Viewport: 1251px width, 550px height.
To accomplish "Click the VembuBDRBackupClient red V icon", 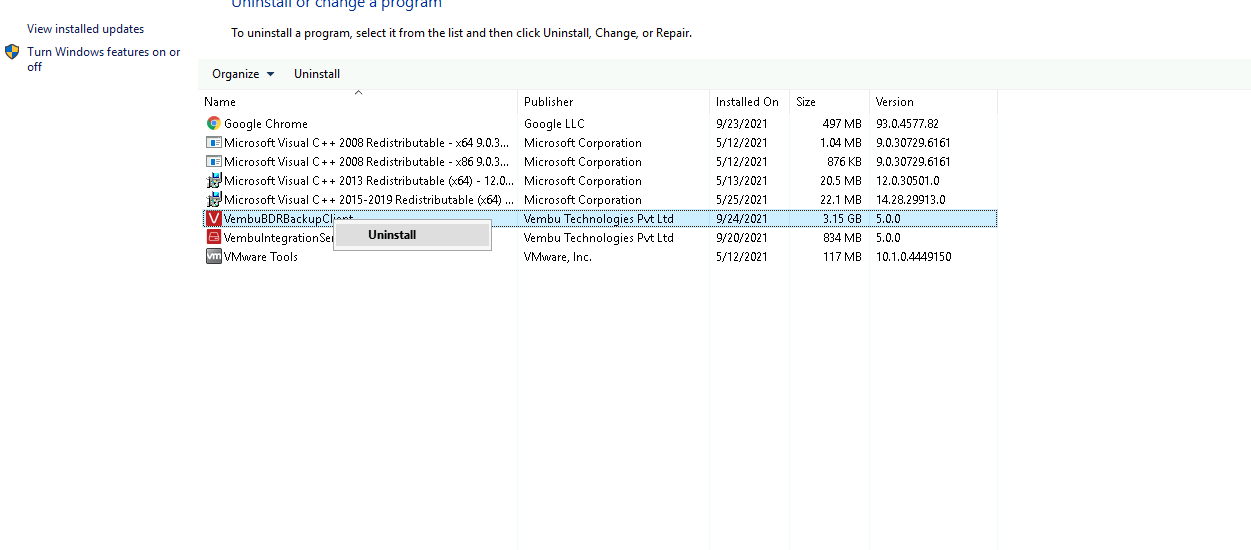I will [x=213, y=219].
